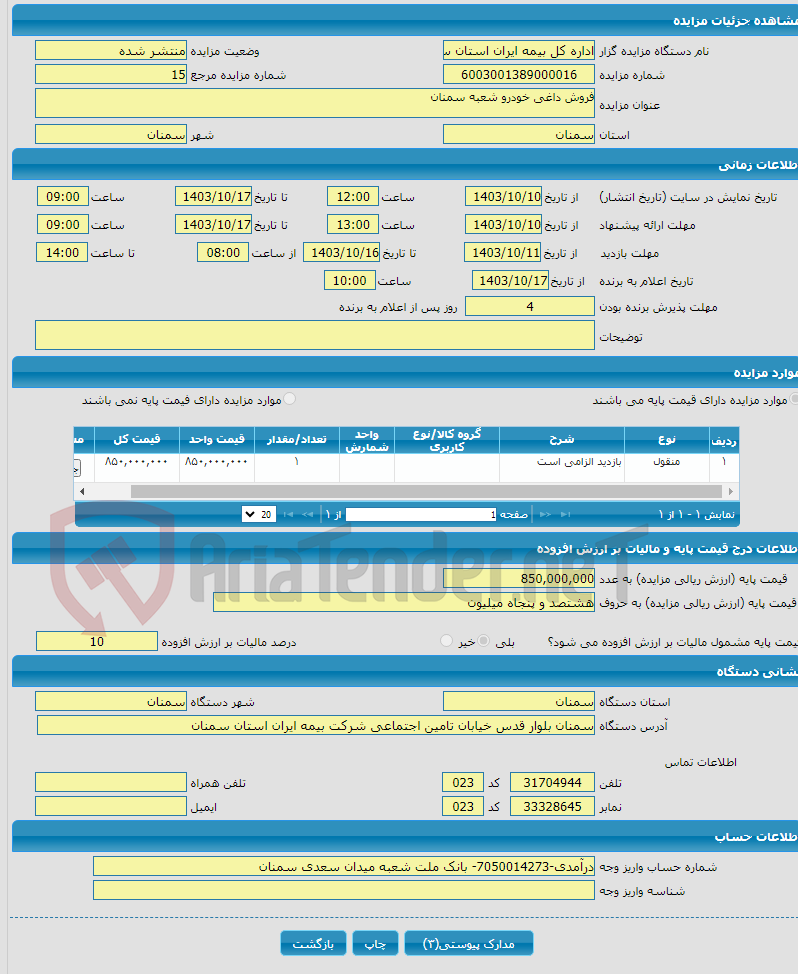The width and height of the screenshot is (798, 974).
Task: Open rows-per-page dropdown showing 20
Action: click(258, 514)
